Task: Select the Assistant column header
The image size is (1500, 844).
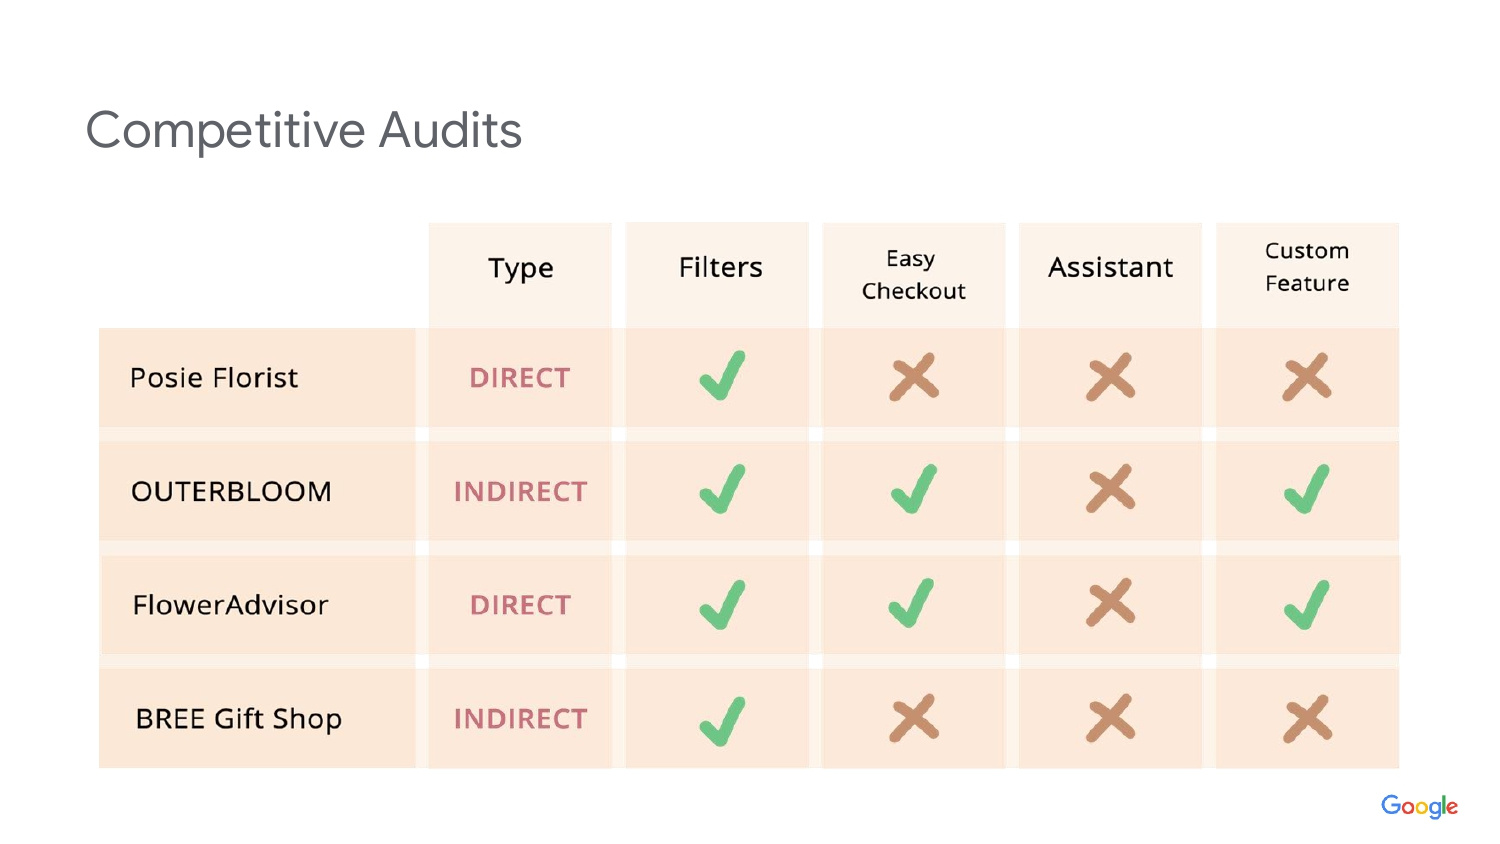Action: [x=1110, y=268]
